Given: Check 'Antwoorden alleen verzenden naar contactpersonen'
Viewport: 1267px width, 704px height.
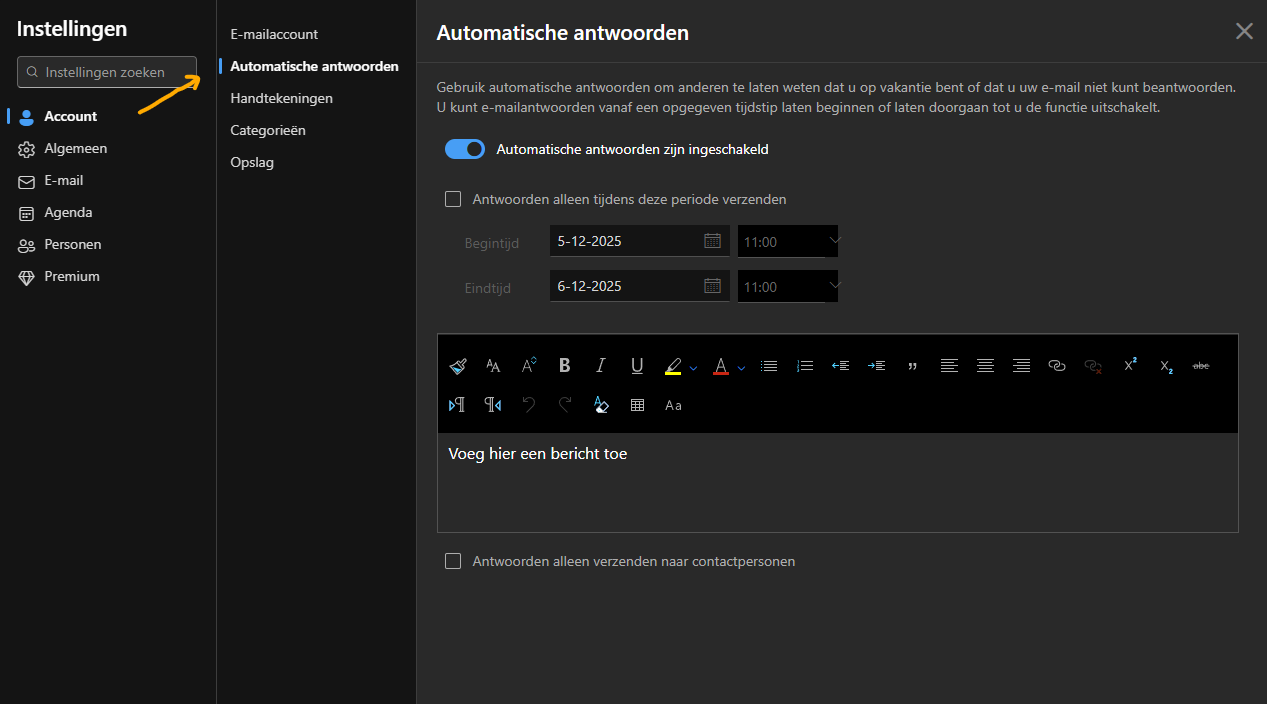Looking at the screenshot, I should pos(453,561).
